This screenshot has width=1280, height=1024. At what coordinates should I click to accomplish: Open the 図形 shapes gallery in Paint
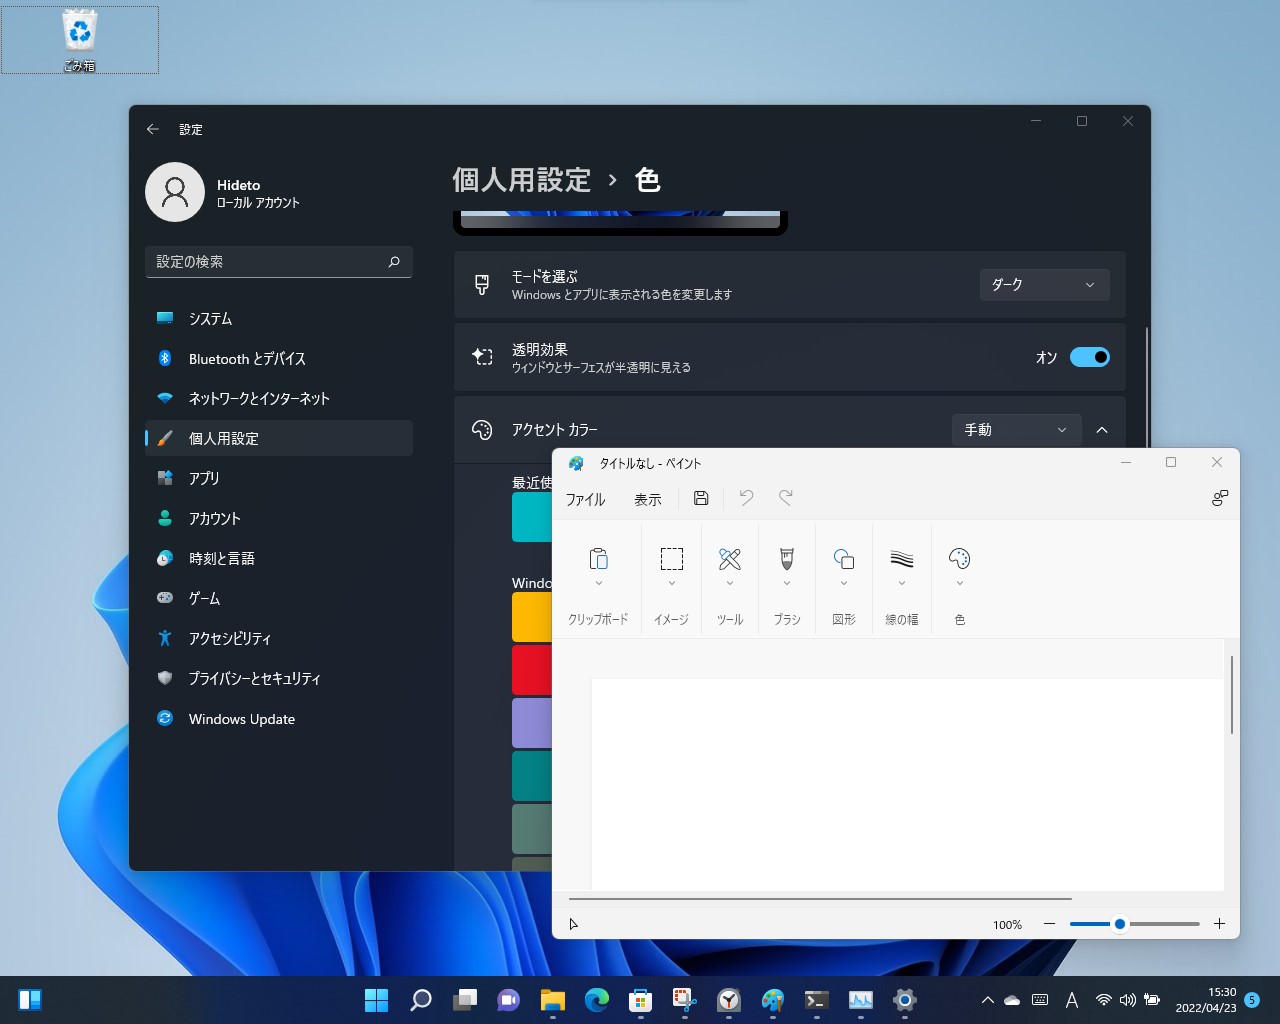[843, 559]
